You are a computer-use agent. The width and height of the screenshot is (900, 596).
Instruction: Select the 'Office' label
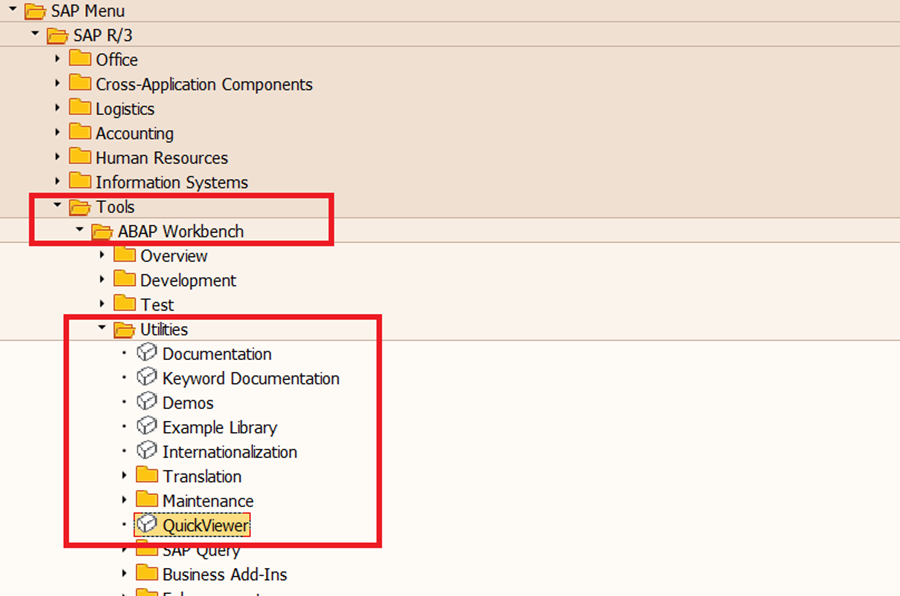point(117,60)
